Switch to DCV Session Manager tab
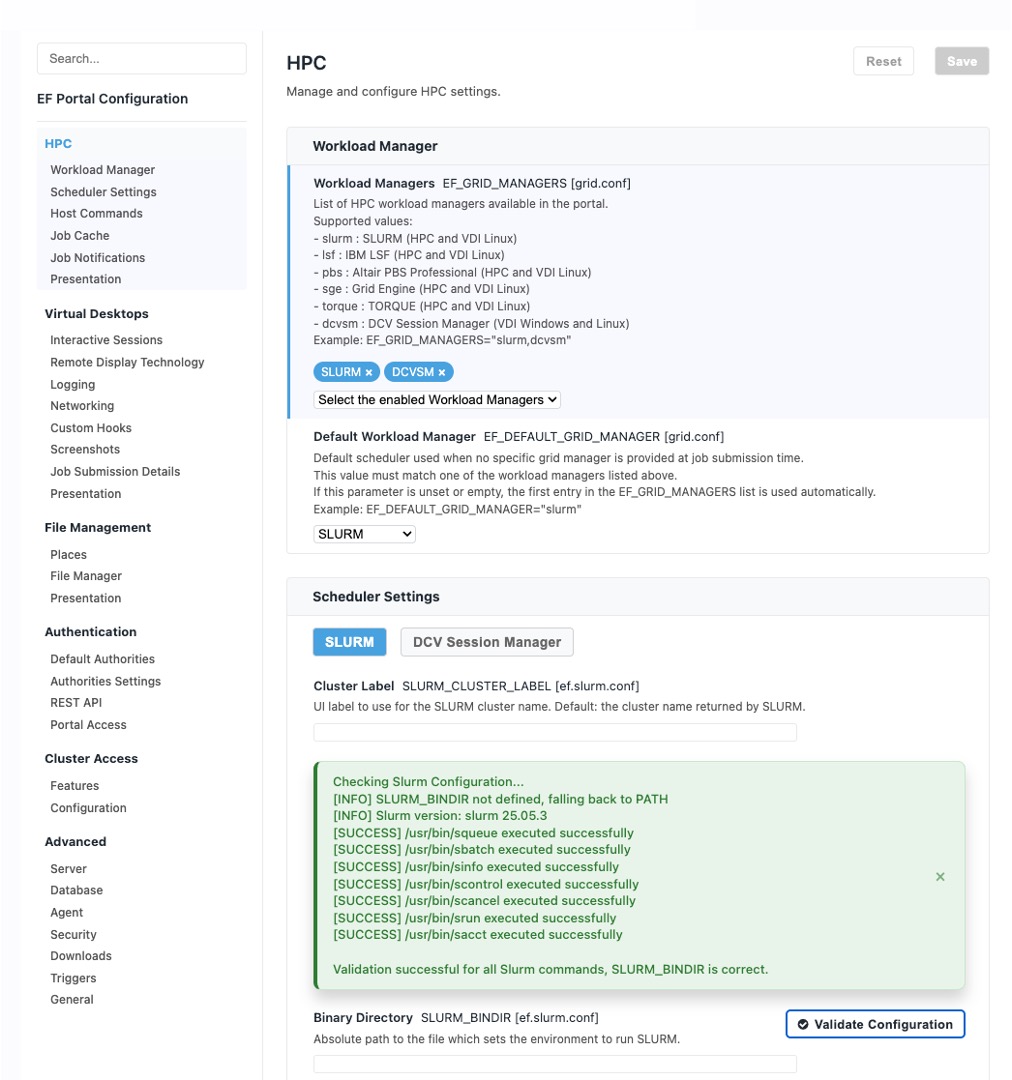 487,642
